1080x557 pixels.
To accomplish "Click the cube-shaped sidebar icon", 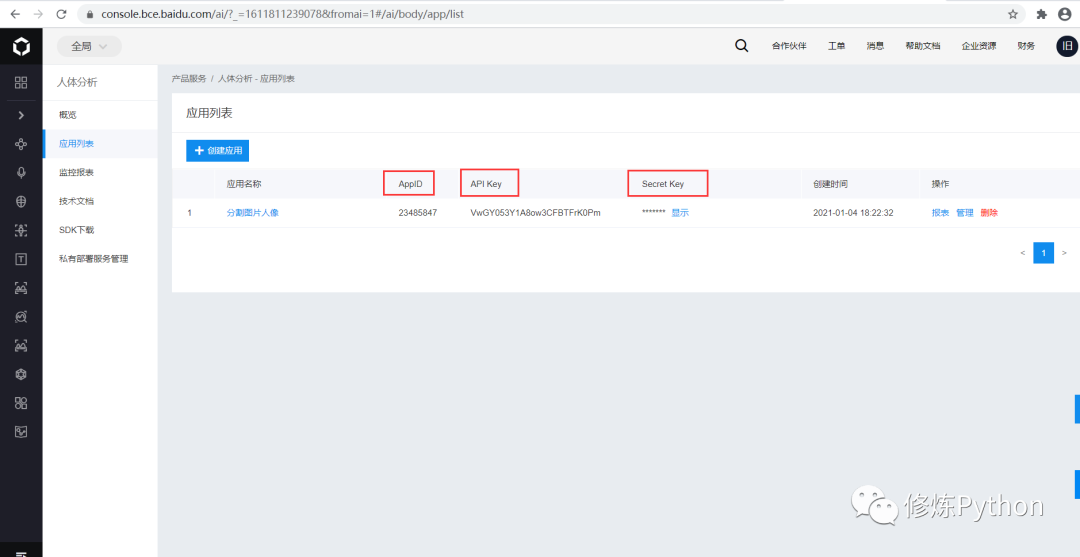I will [21, 374].
